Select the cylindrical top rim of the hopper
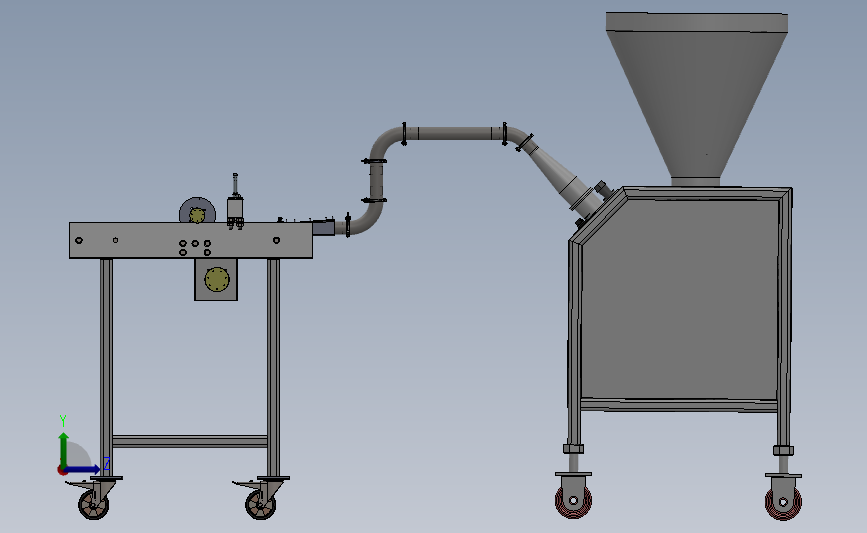The image size is (867, 533). 697,22
